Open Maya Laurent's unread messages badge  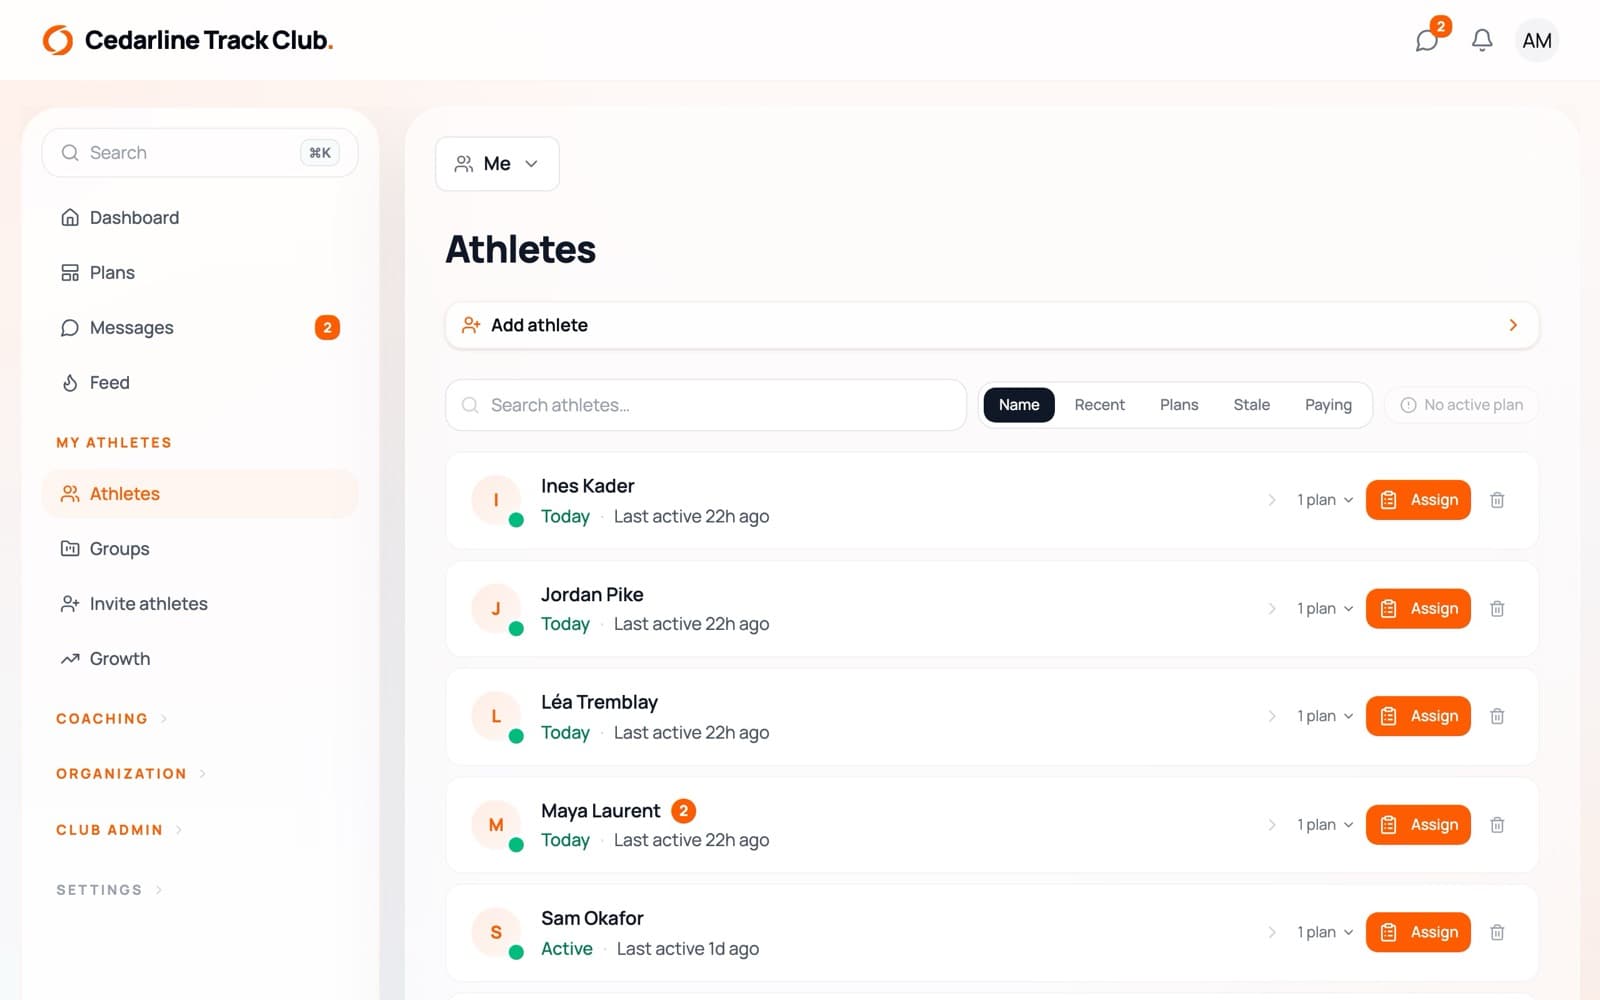coord(684,811)
